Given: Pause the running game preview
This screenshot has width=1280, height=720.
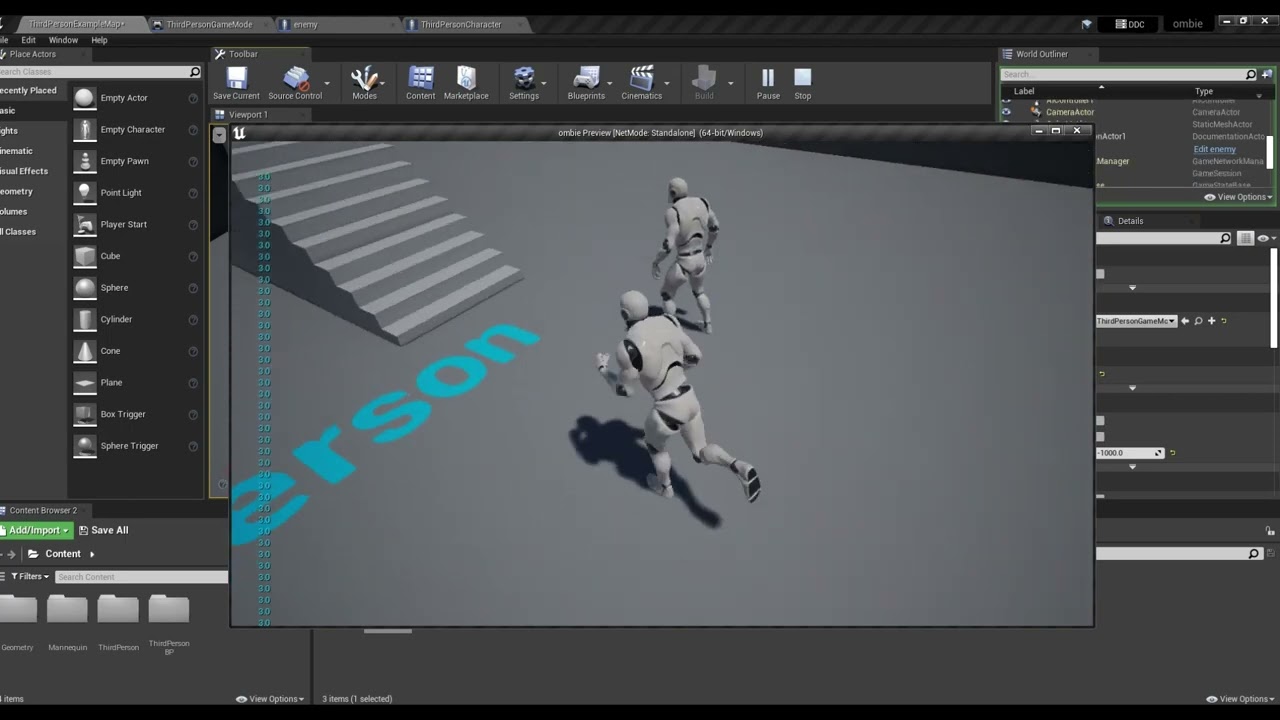Looking at the screenshot, I should (768, 78).
